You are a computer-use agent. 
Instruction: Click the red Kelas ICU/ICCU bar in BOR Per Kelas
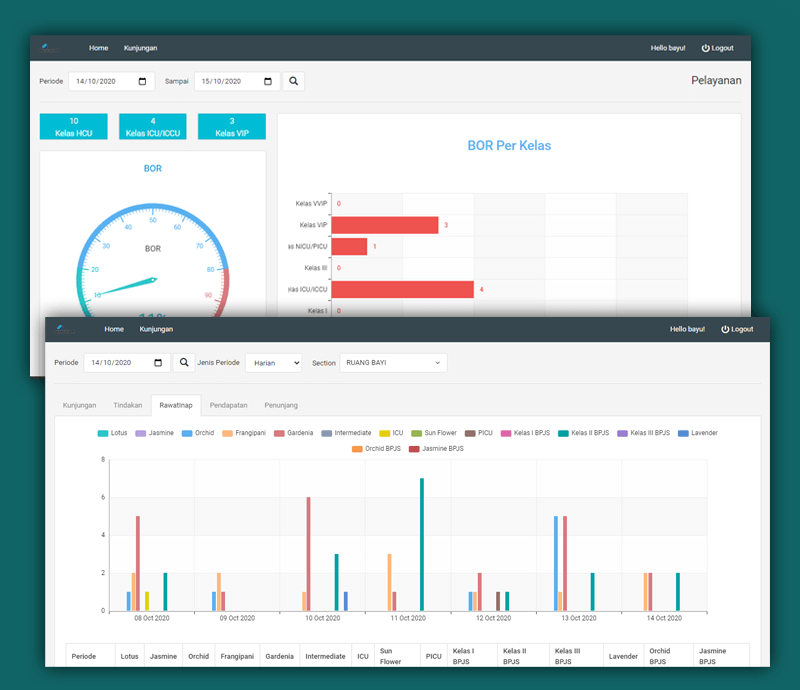[402, 289]
